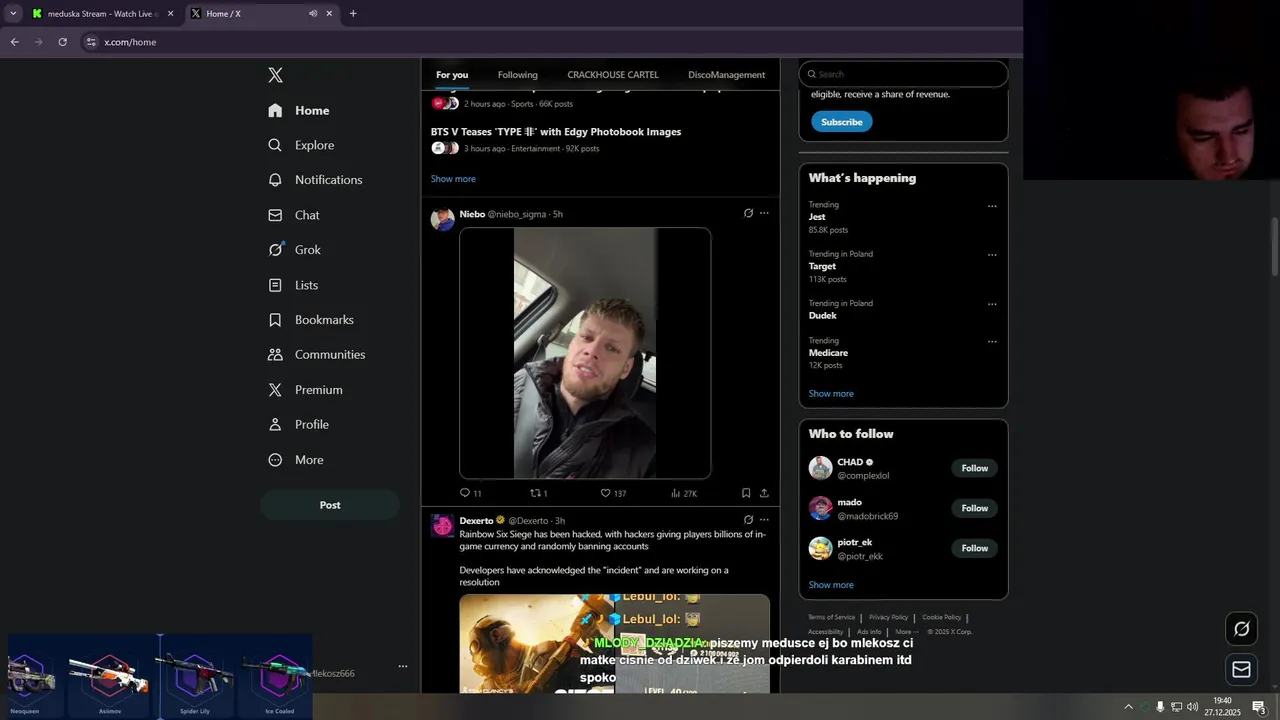Switch to the Following tab
Viewport: 1280px width, 720px height.
[518, 75]
